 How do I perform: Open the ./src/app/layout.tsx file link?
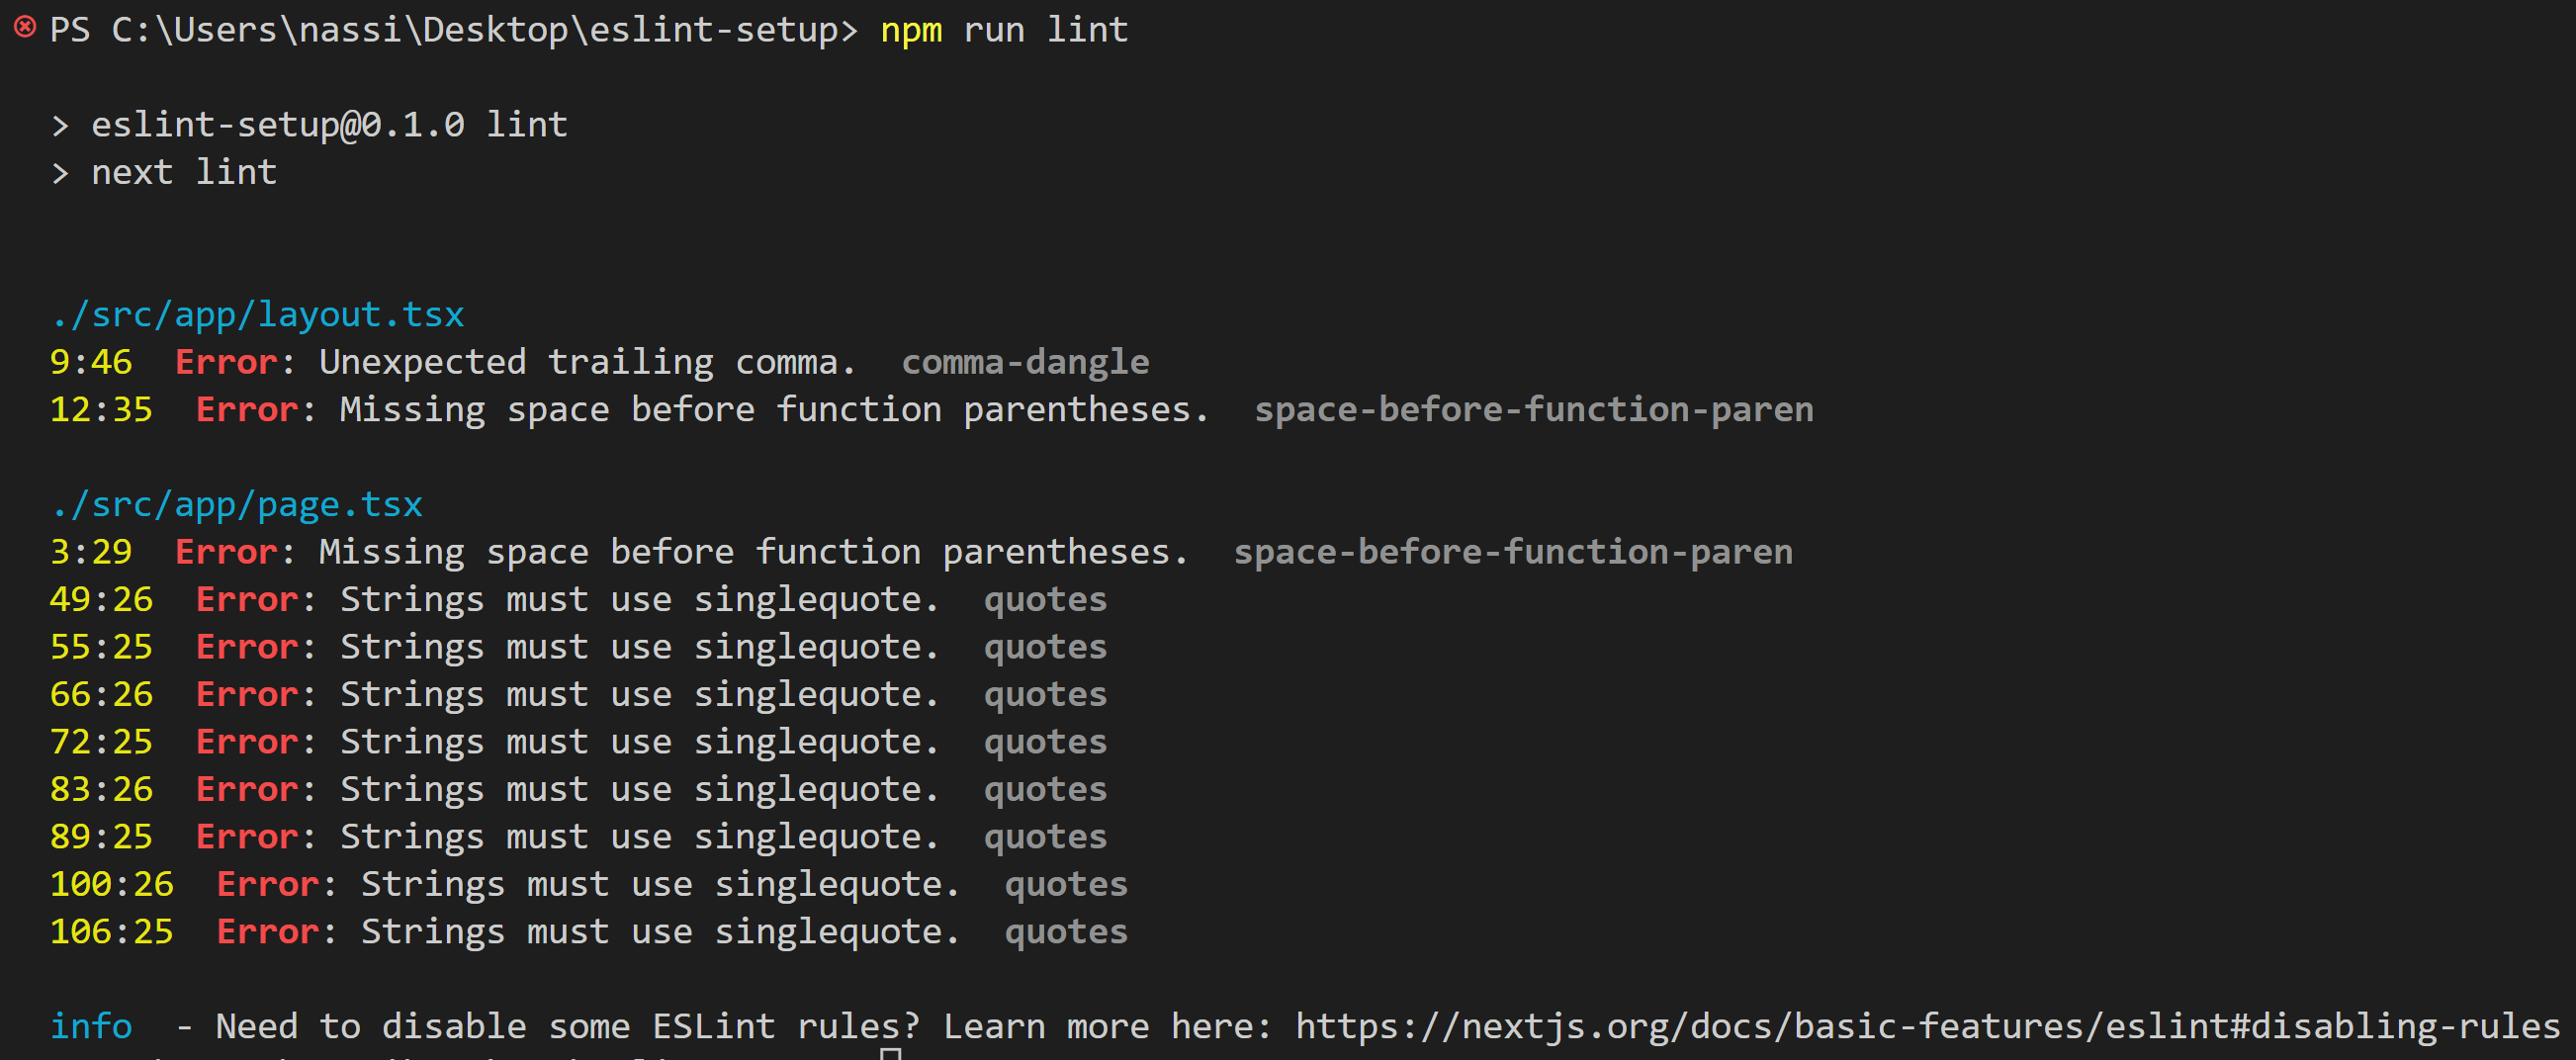[x=257, y=315]
